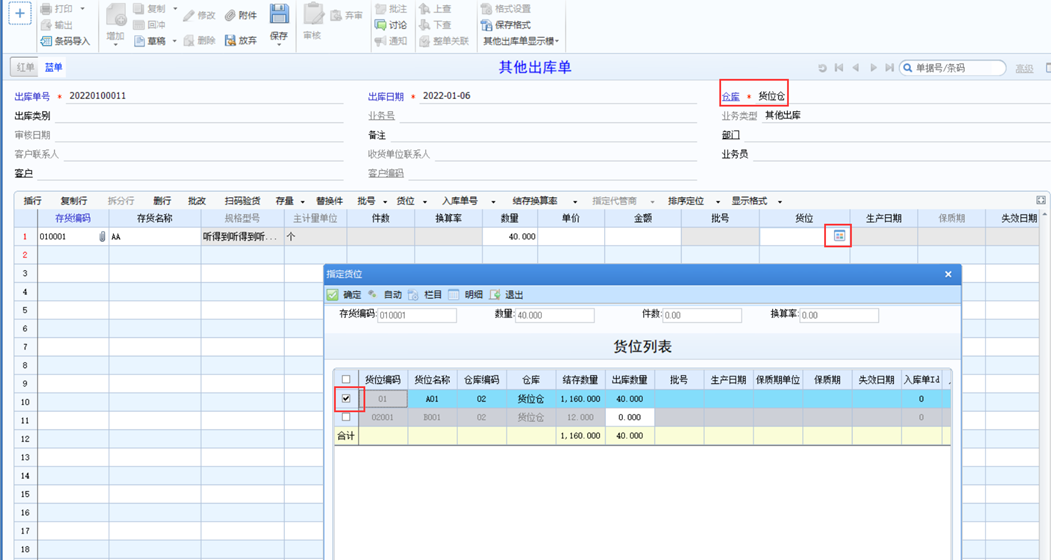The image size is (1051, 560).
Task: Click the 放弃 discard icon
Action: pos(230,40)
